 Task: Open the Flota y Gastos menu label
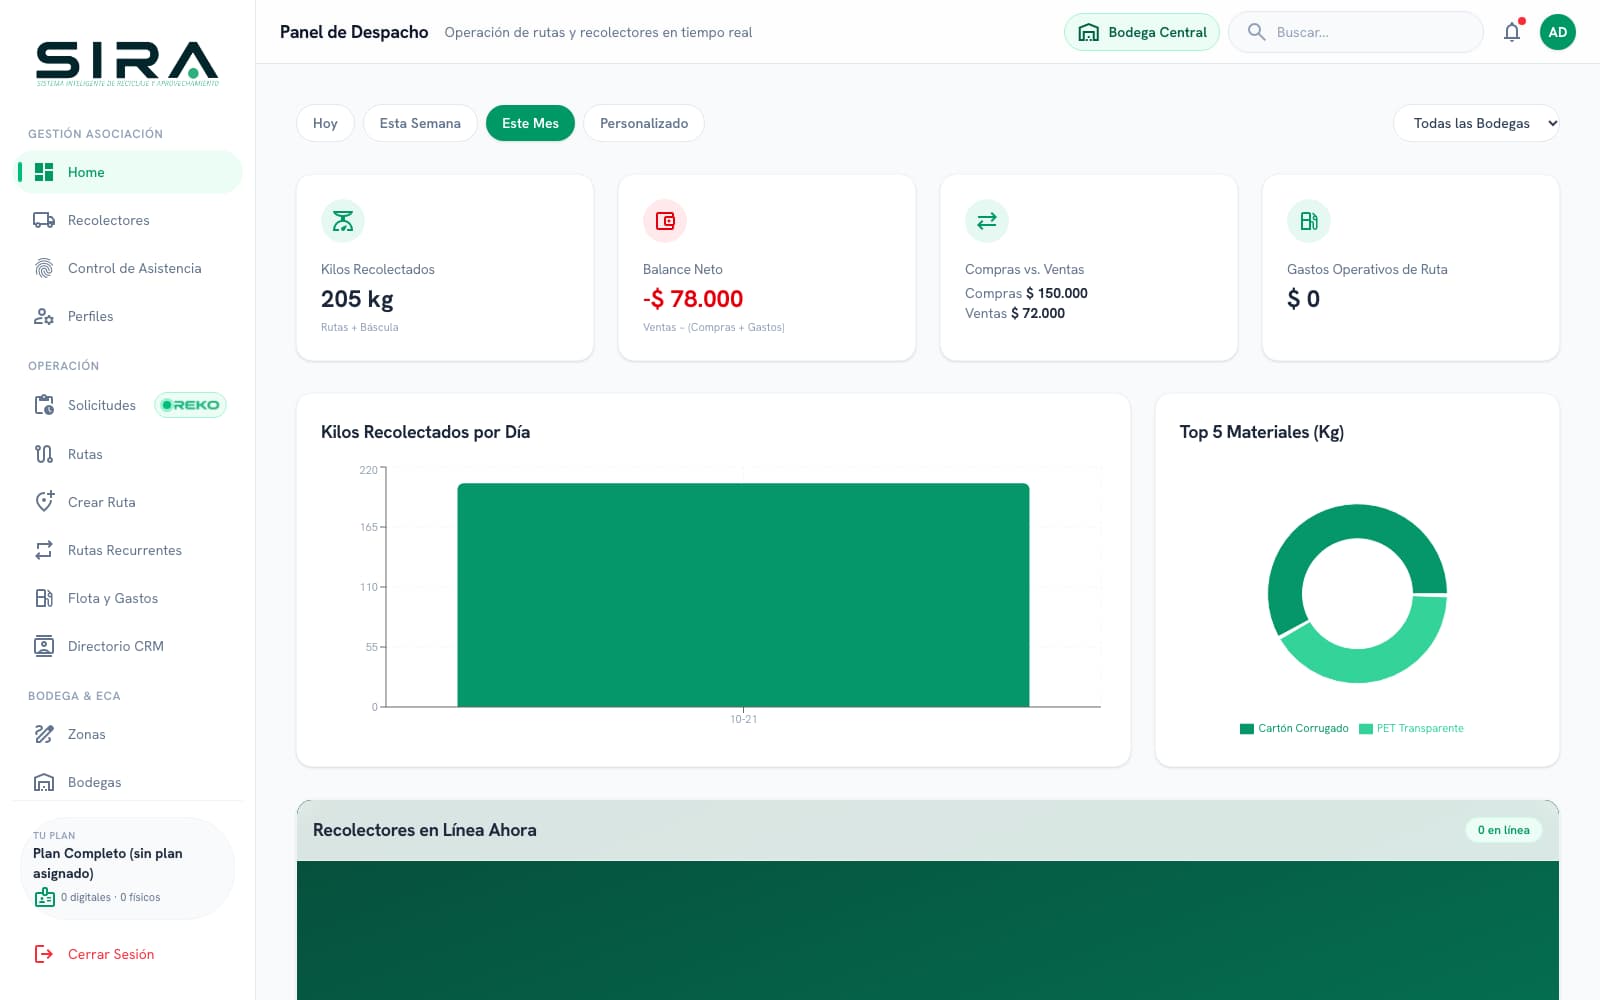click(x=113, y=598)
